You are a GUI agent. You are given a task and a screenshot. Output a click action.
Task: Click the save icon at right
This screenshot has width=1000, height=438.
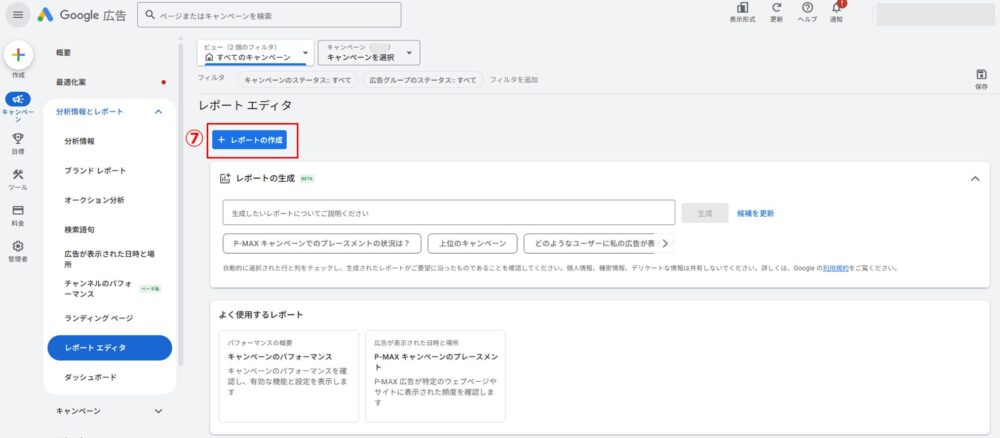pyautogui.click(x=981, y=75)
